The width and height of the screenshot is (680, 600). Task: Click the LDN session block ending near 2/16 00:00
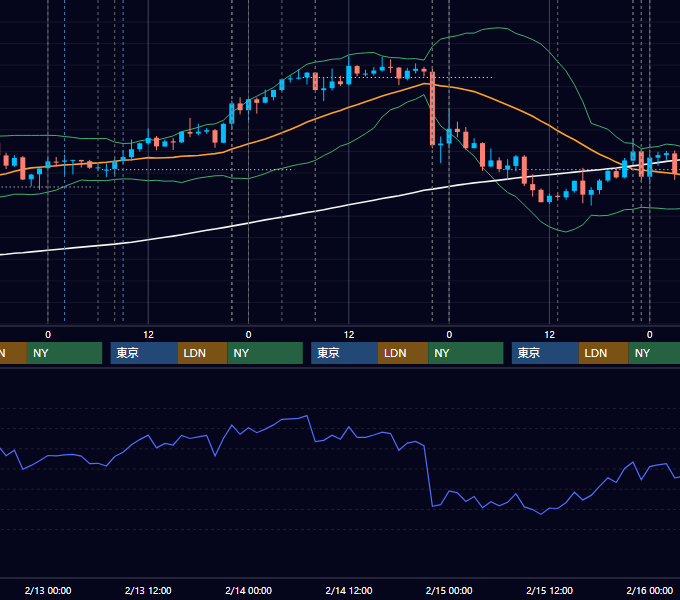(604, 353)
